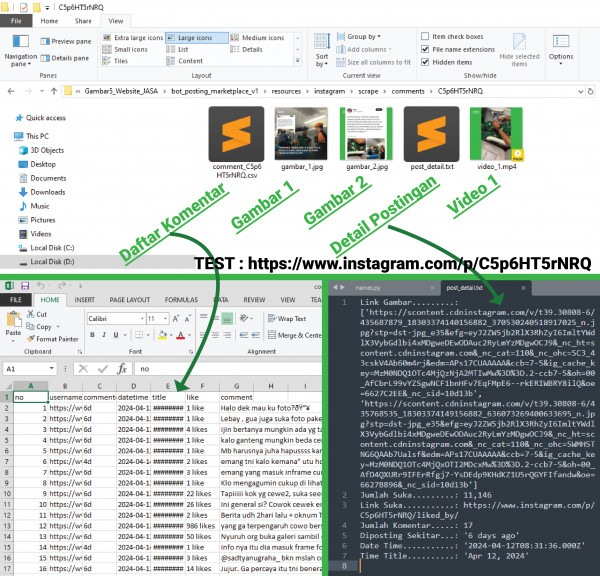Switch to the names.py tab in Sublime
This screenshot has height=576, width=600.
(368, 288)
